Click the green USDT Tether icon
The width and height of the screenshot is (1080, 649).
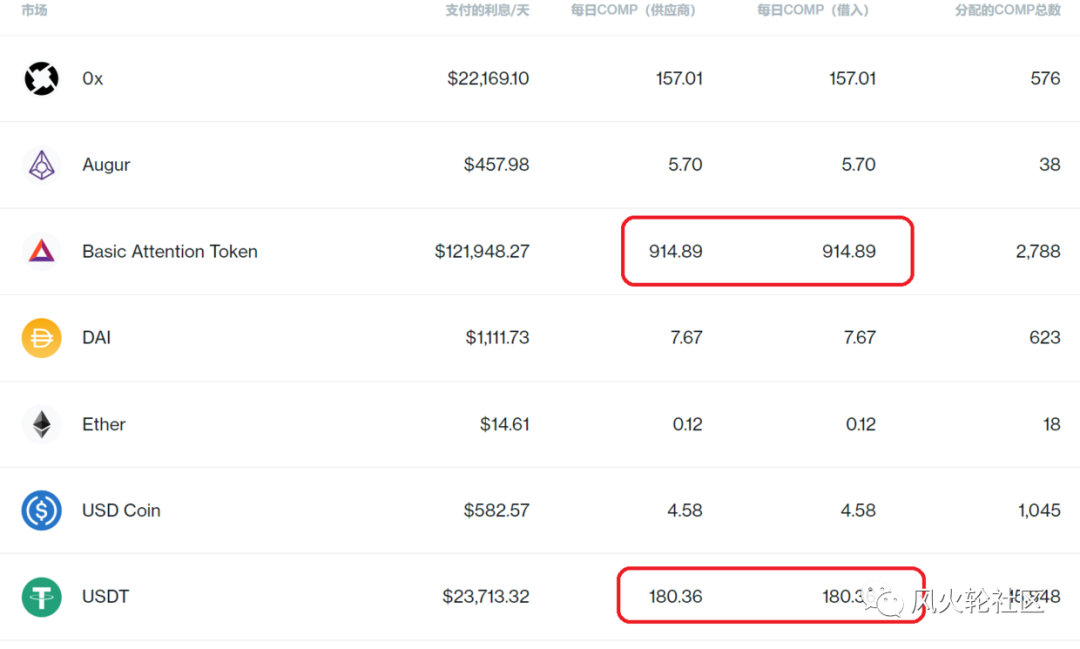click(41, 597)
